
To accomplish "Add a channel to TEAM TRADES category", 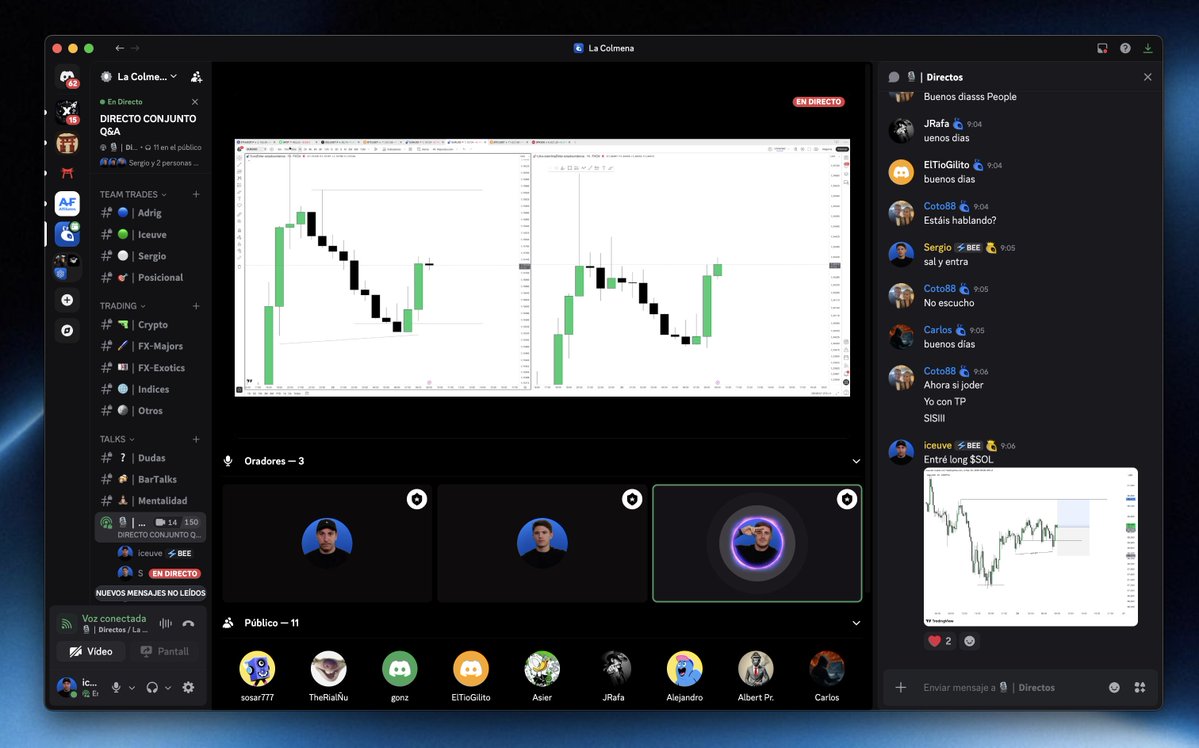I will 196,194.
